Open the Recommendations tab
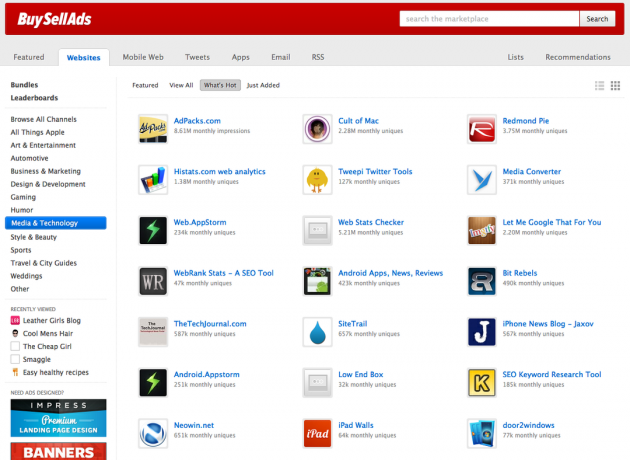 [578, 57]
